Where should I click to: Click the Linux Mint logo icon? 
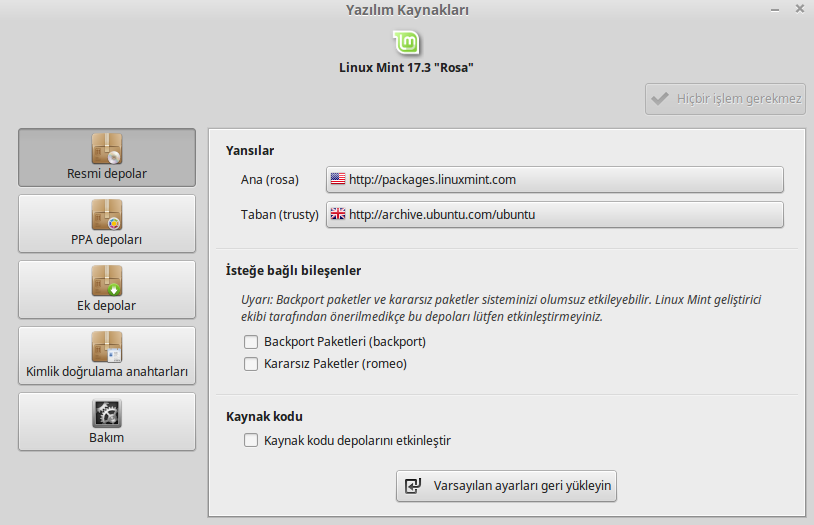point(406,43)
